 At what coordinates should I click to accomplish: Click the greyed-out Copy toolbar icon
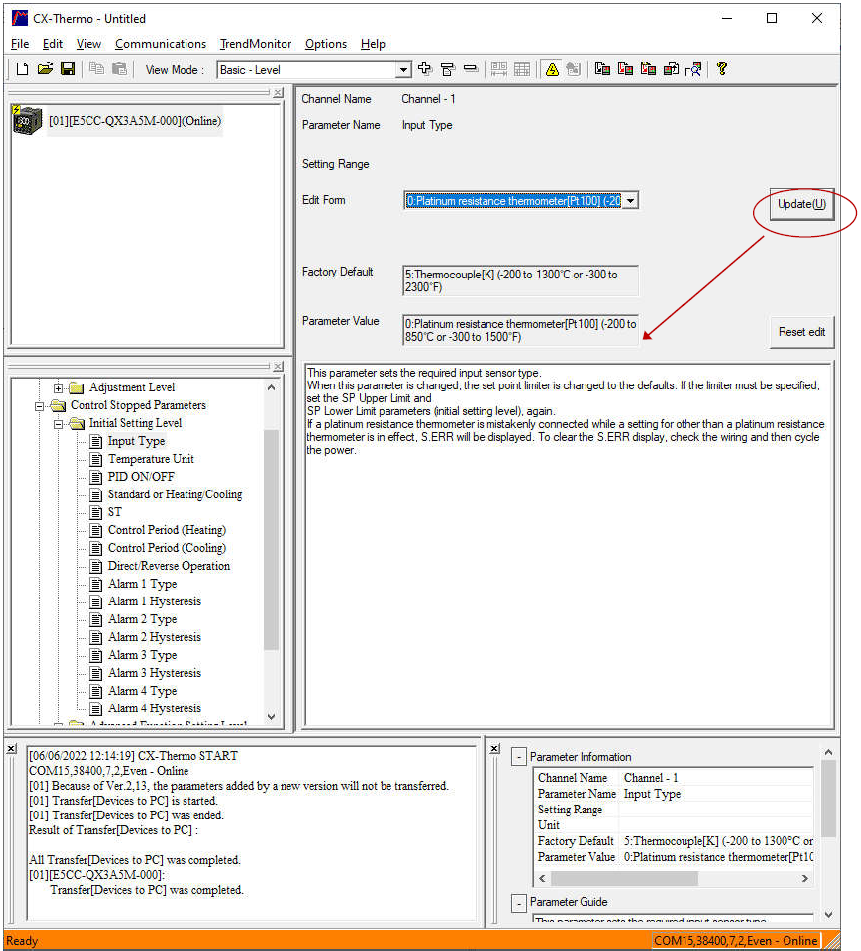(x=96, y=69)
